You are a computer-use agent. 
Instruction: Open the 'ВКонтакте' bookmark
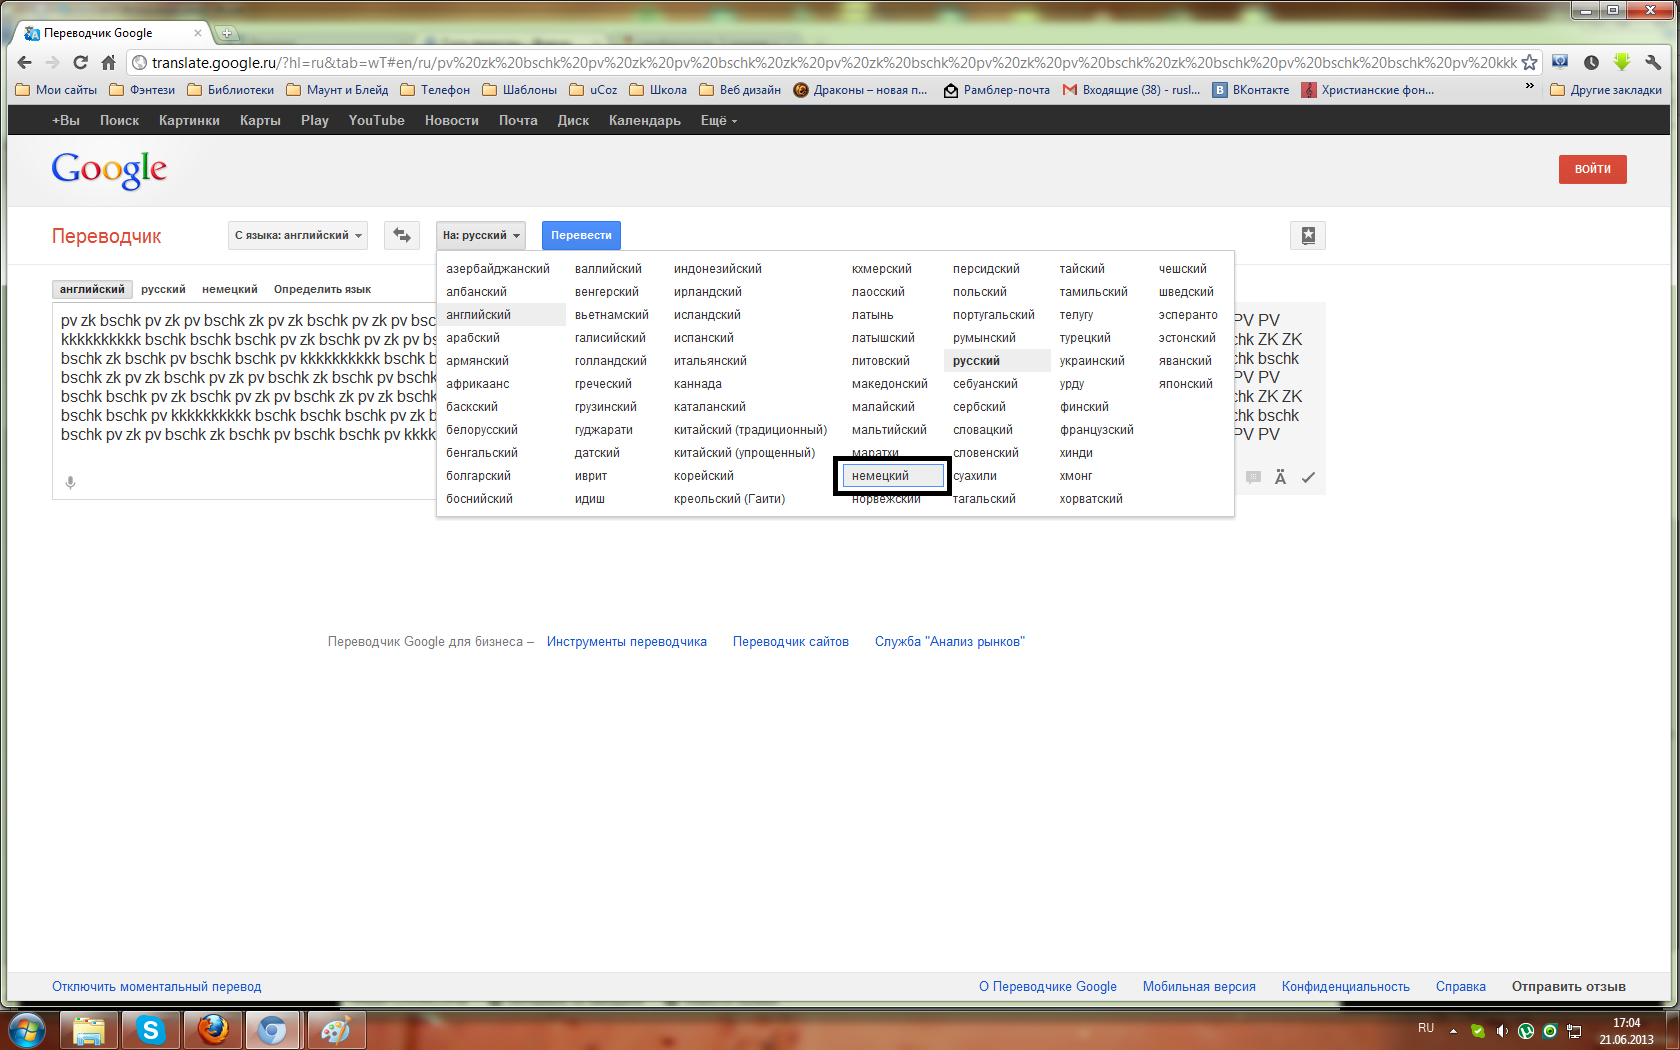(1251, 89)
